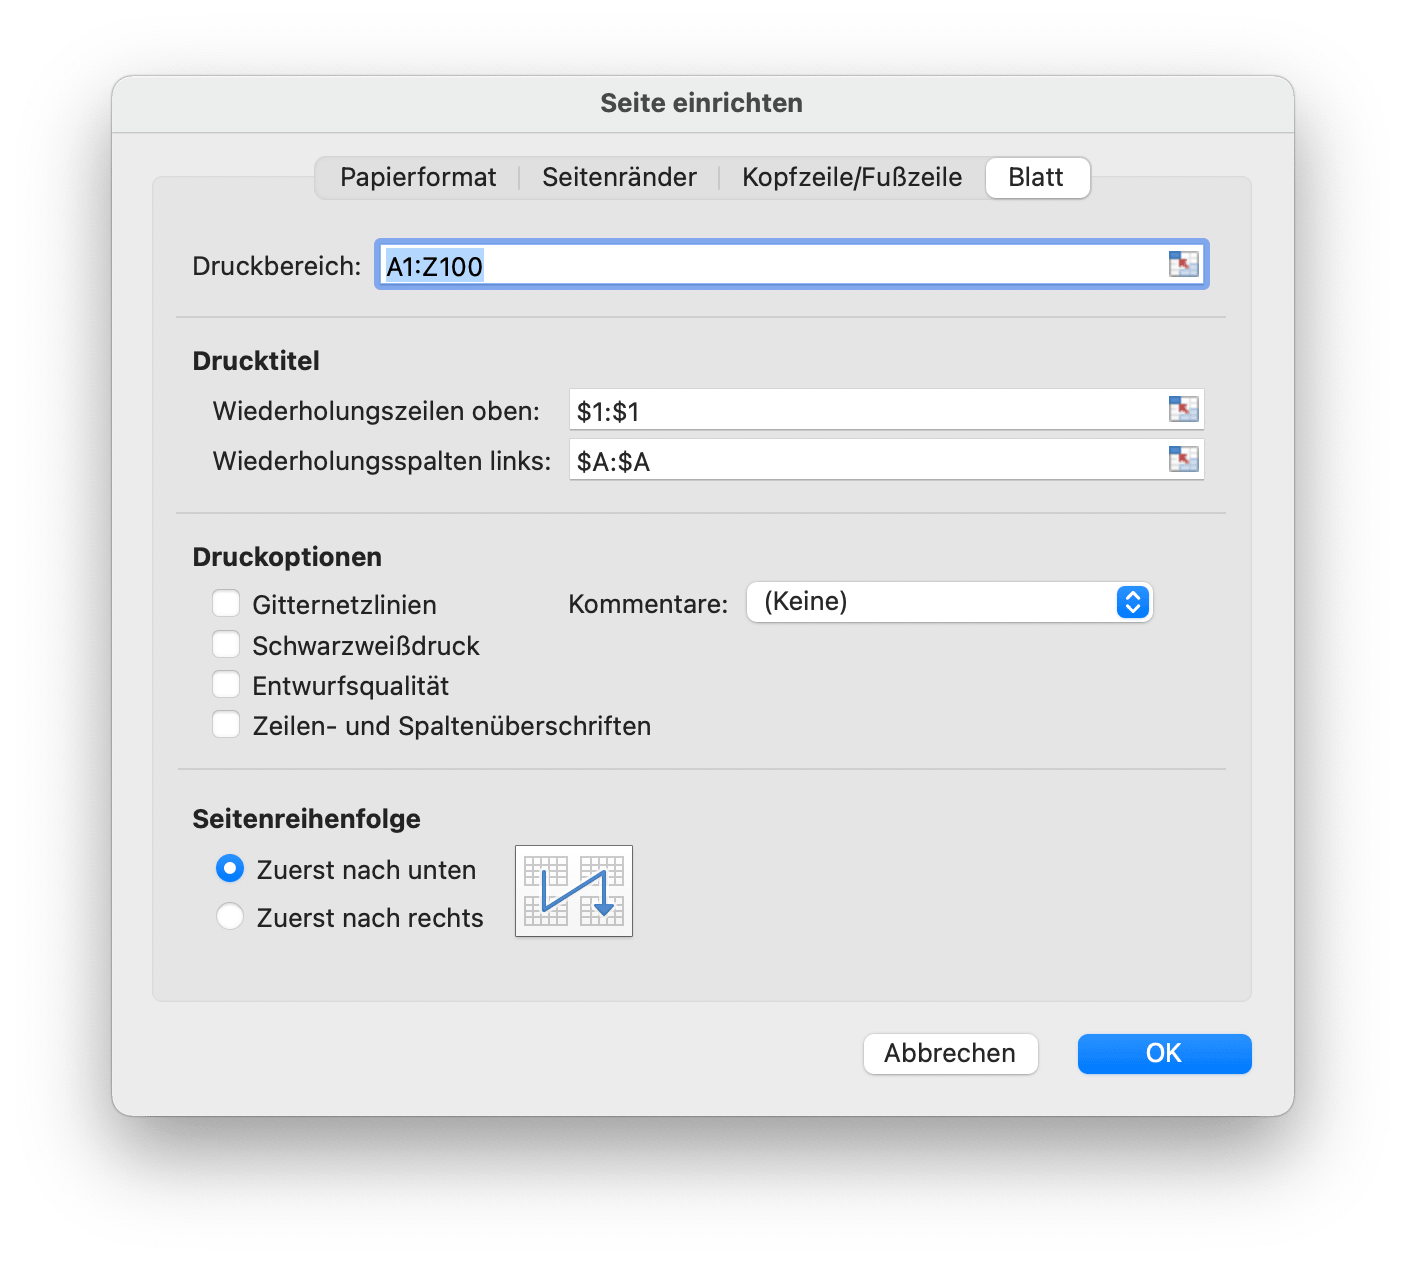Image resolution: width=1406 pixels, height=1264 pixels.
Task: Open the Kommentare dropdown showing (Keine)
Action: tap(949, 602)
